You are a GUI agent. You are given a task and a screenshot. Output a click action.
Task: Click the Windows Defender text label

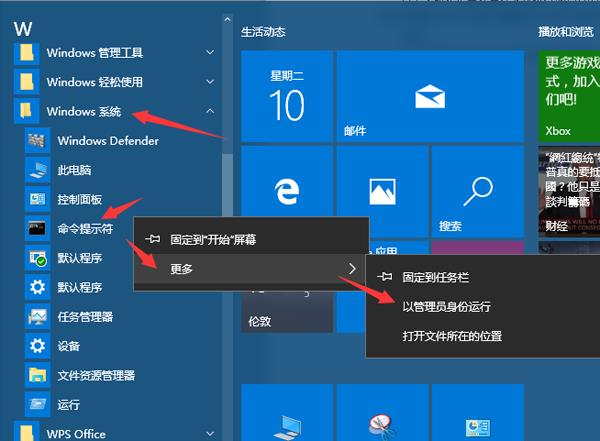(108, 141)
